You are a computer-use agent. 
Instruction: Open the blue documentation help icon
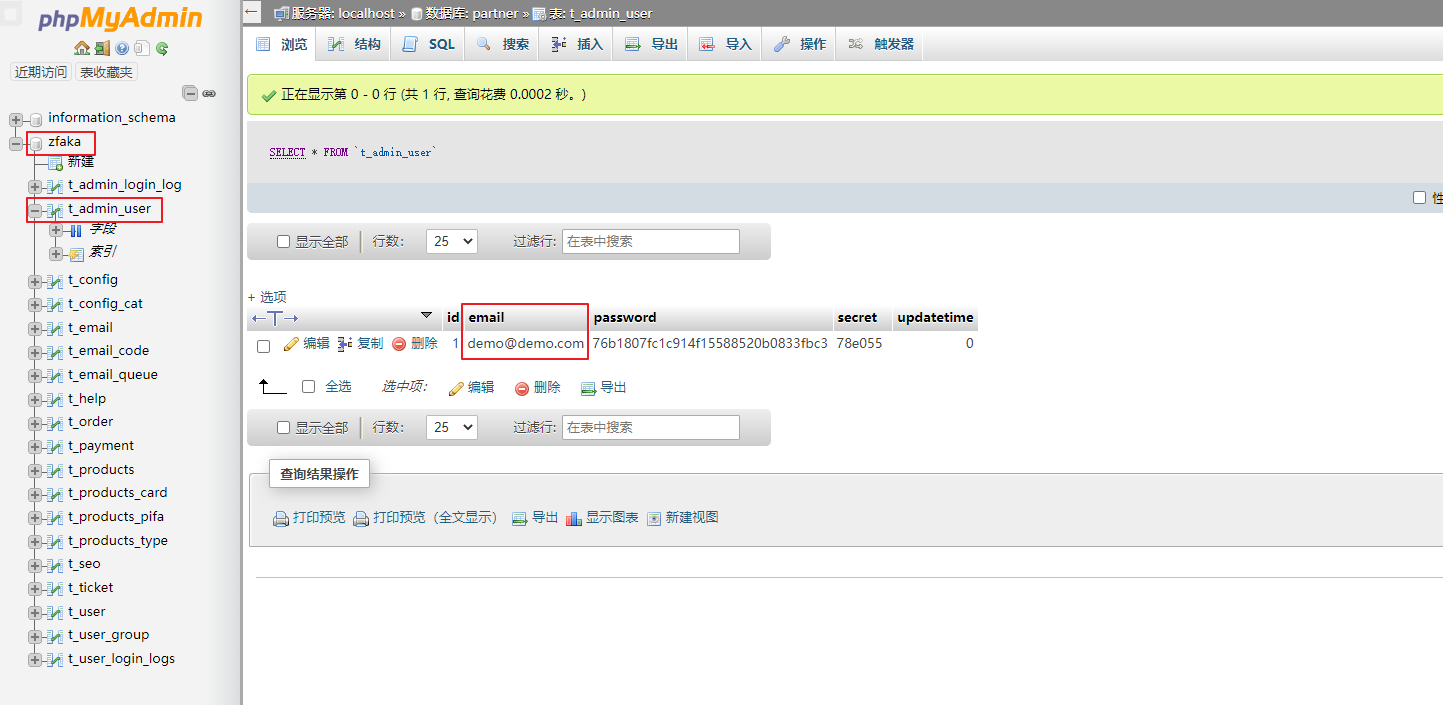tap(122, 48)
